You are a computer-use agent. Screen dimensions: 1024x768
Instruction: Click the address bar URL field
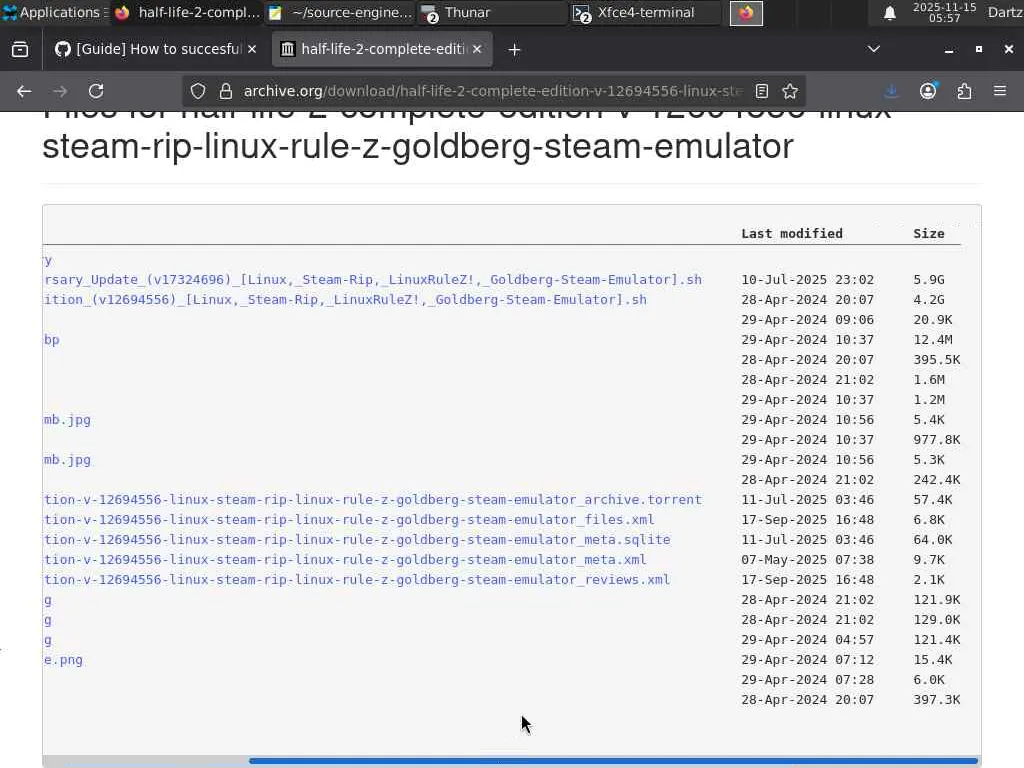pos(492,91)
